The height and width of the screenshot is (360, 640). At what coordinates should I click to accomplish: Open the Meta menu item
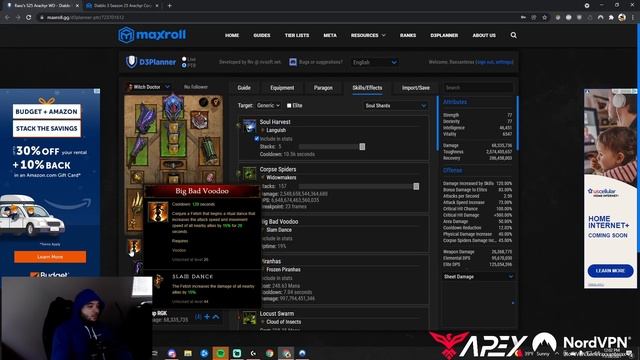point(330,36)
